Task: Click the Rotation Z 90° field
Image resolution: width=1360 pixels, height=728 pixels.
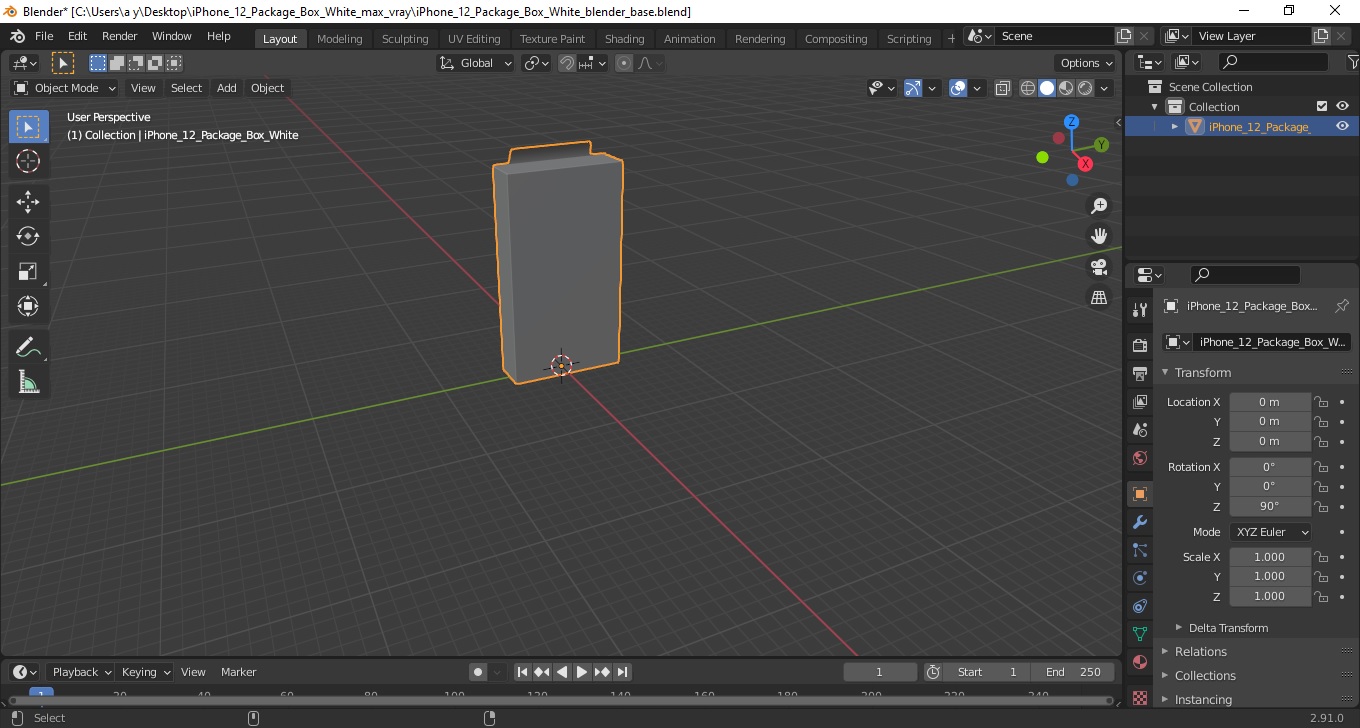Action: 1270,506
